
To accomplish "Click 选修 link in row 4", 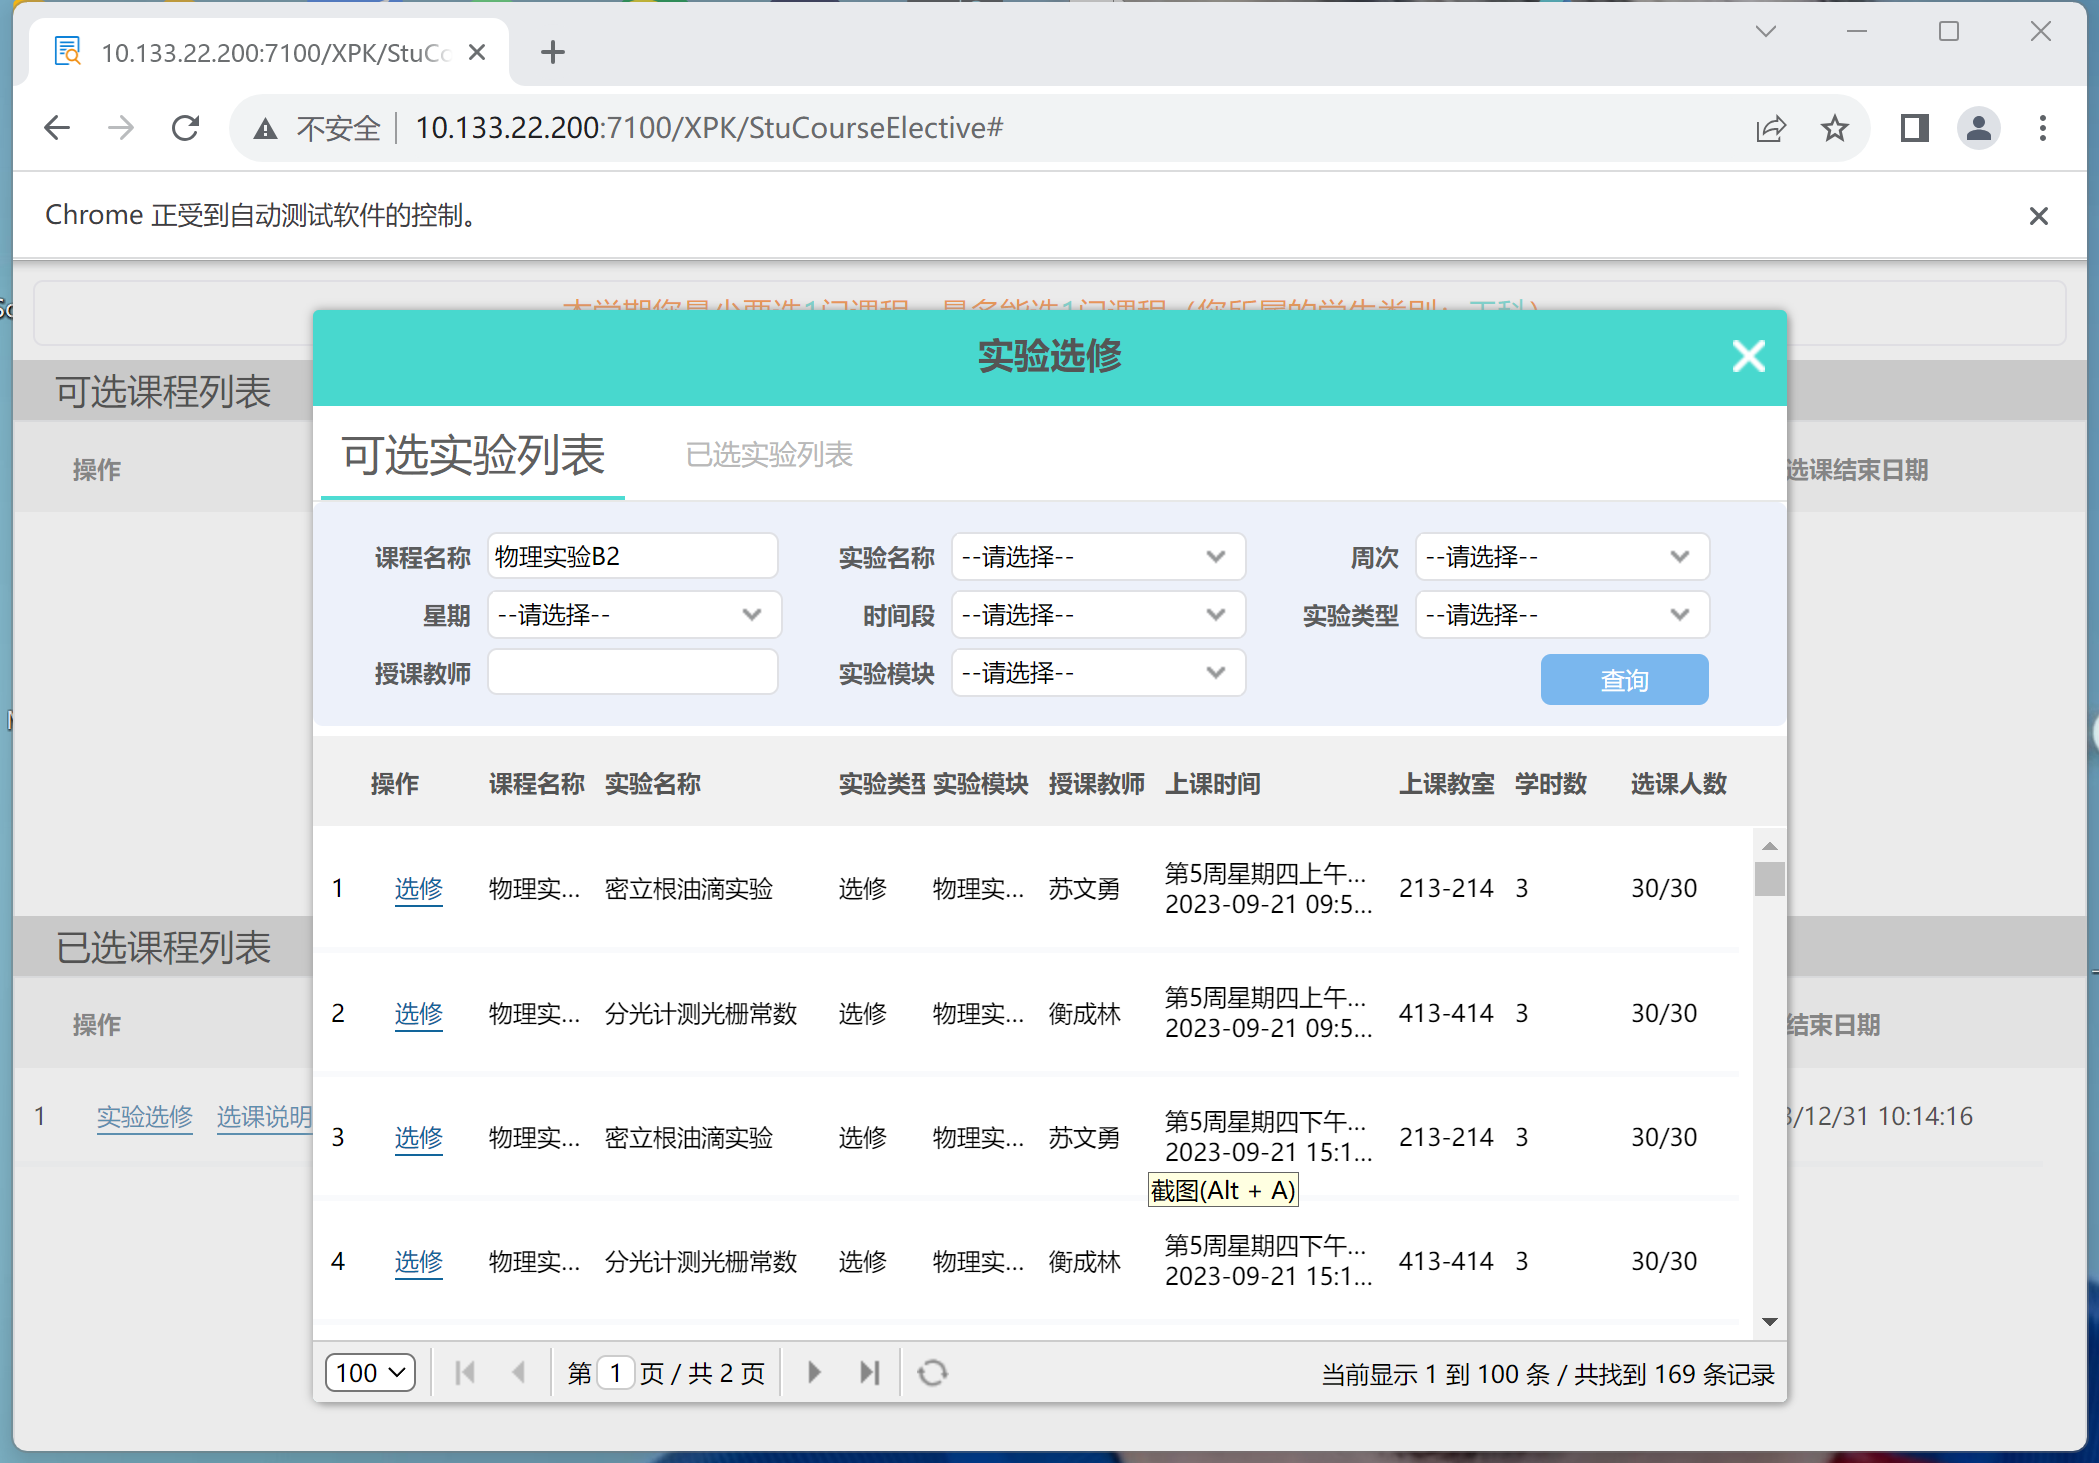I will [x=418, y=1261].
